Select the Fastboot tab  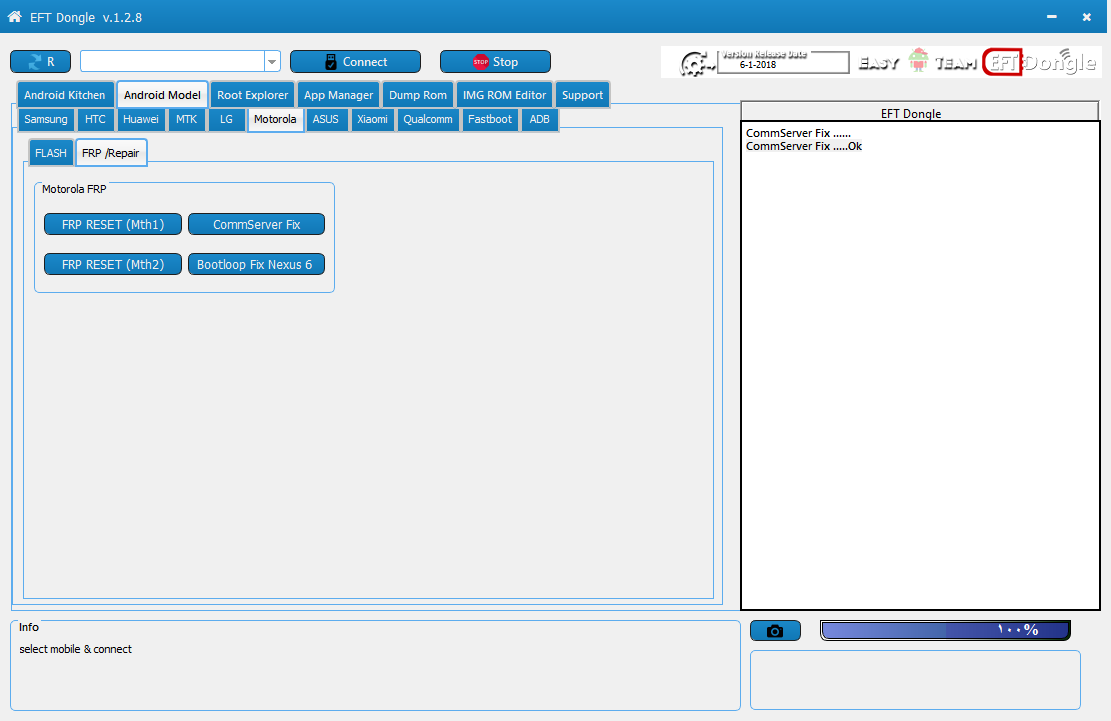pyautogui.click(x=490, y=119)
